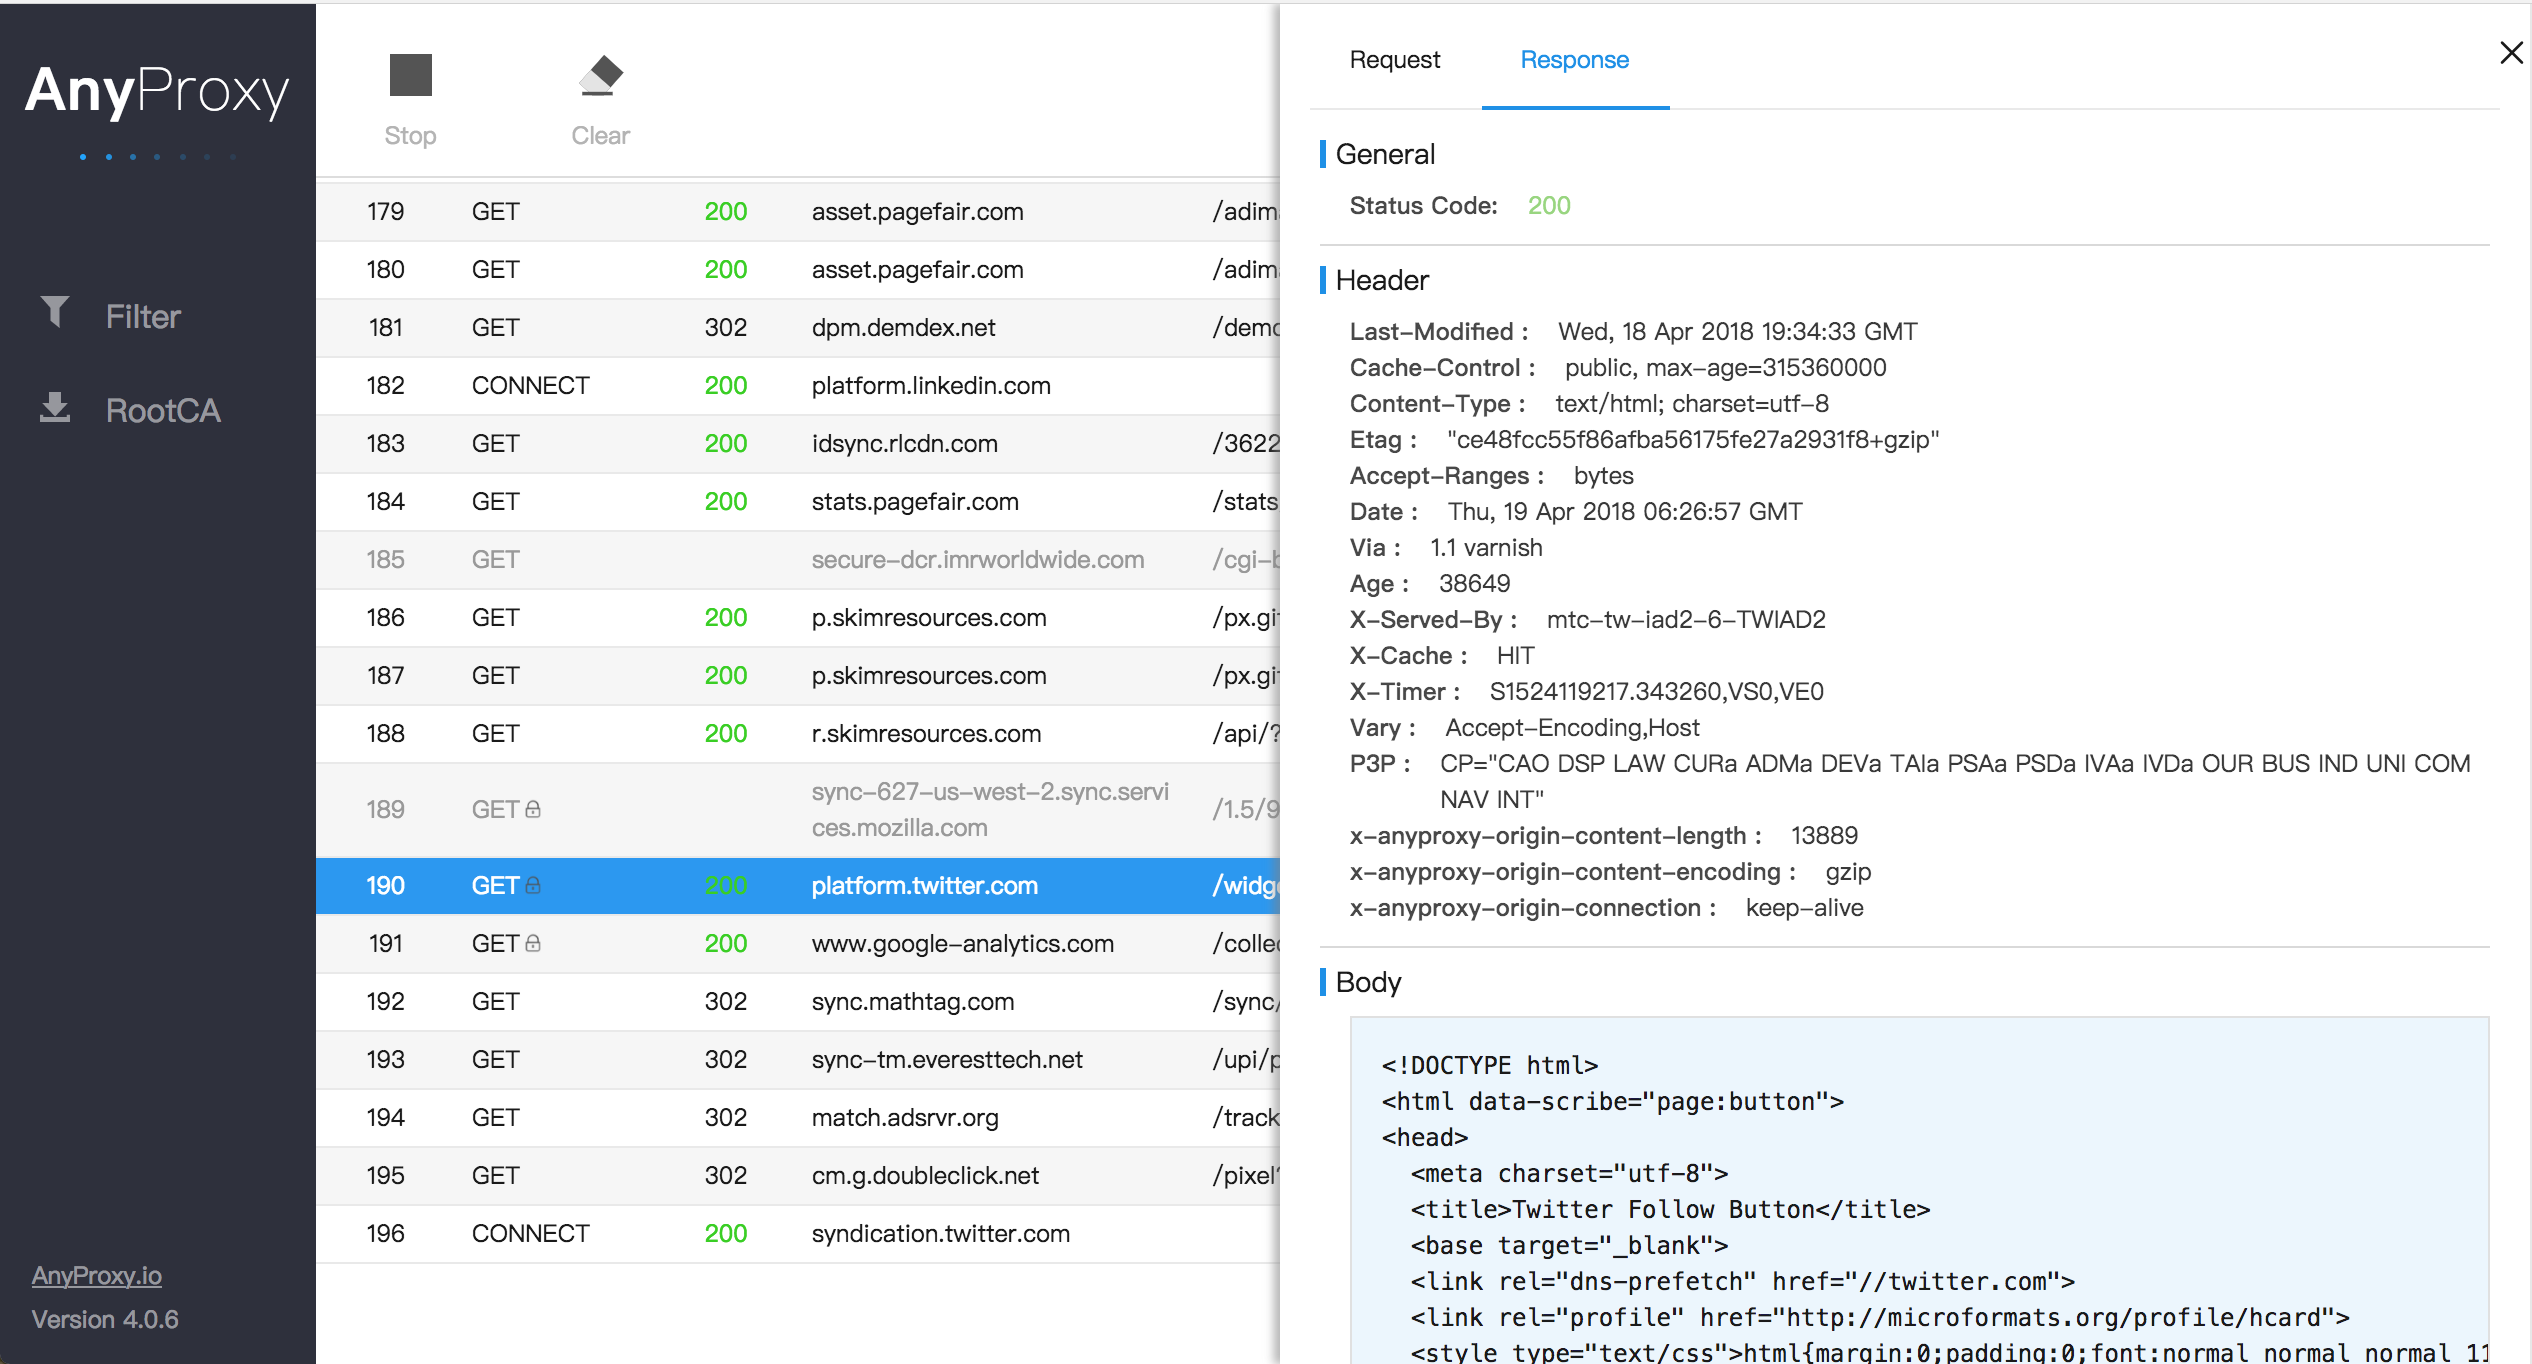Click the response Body code area

(x=1918, y=1190)
